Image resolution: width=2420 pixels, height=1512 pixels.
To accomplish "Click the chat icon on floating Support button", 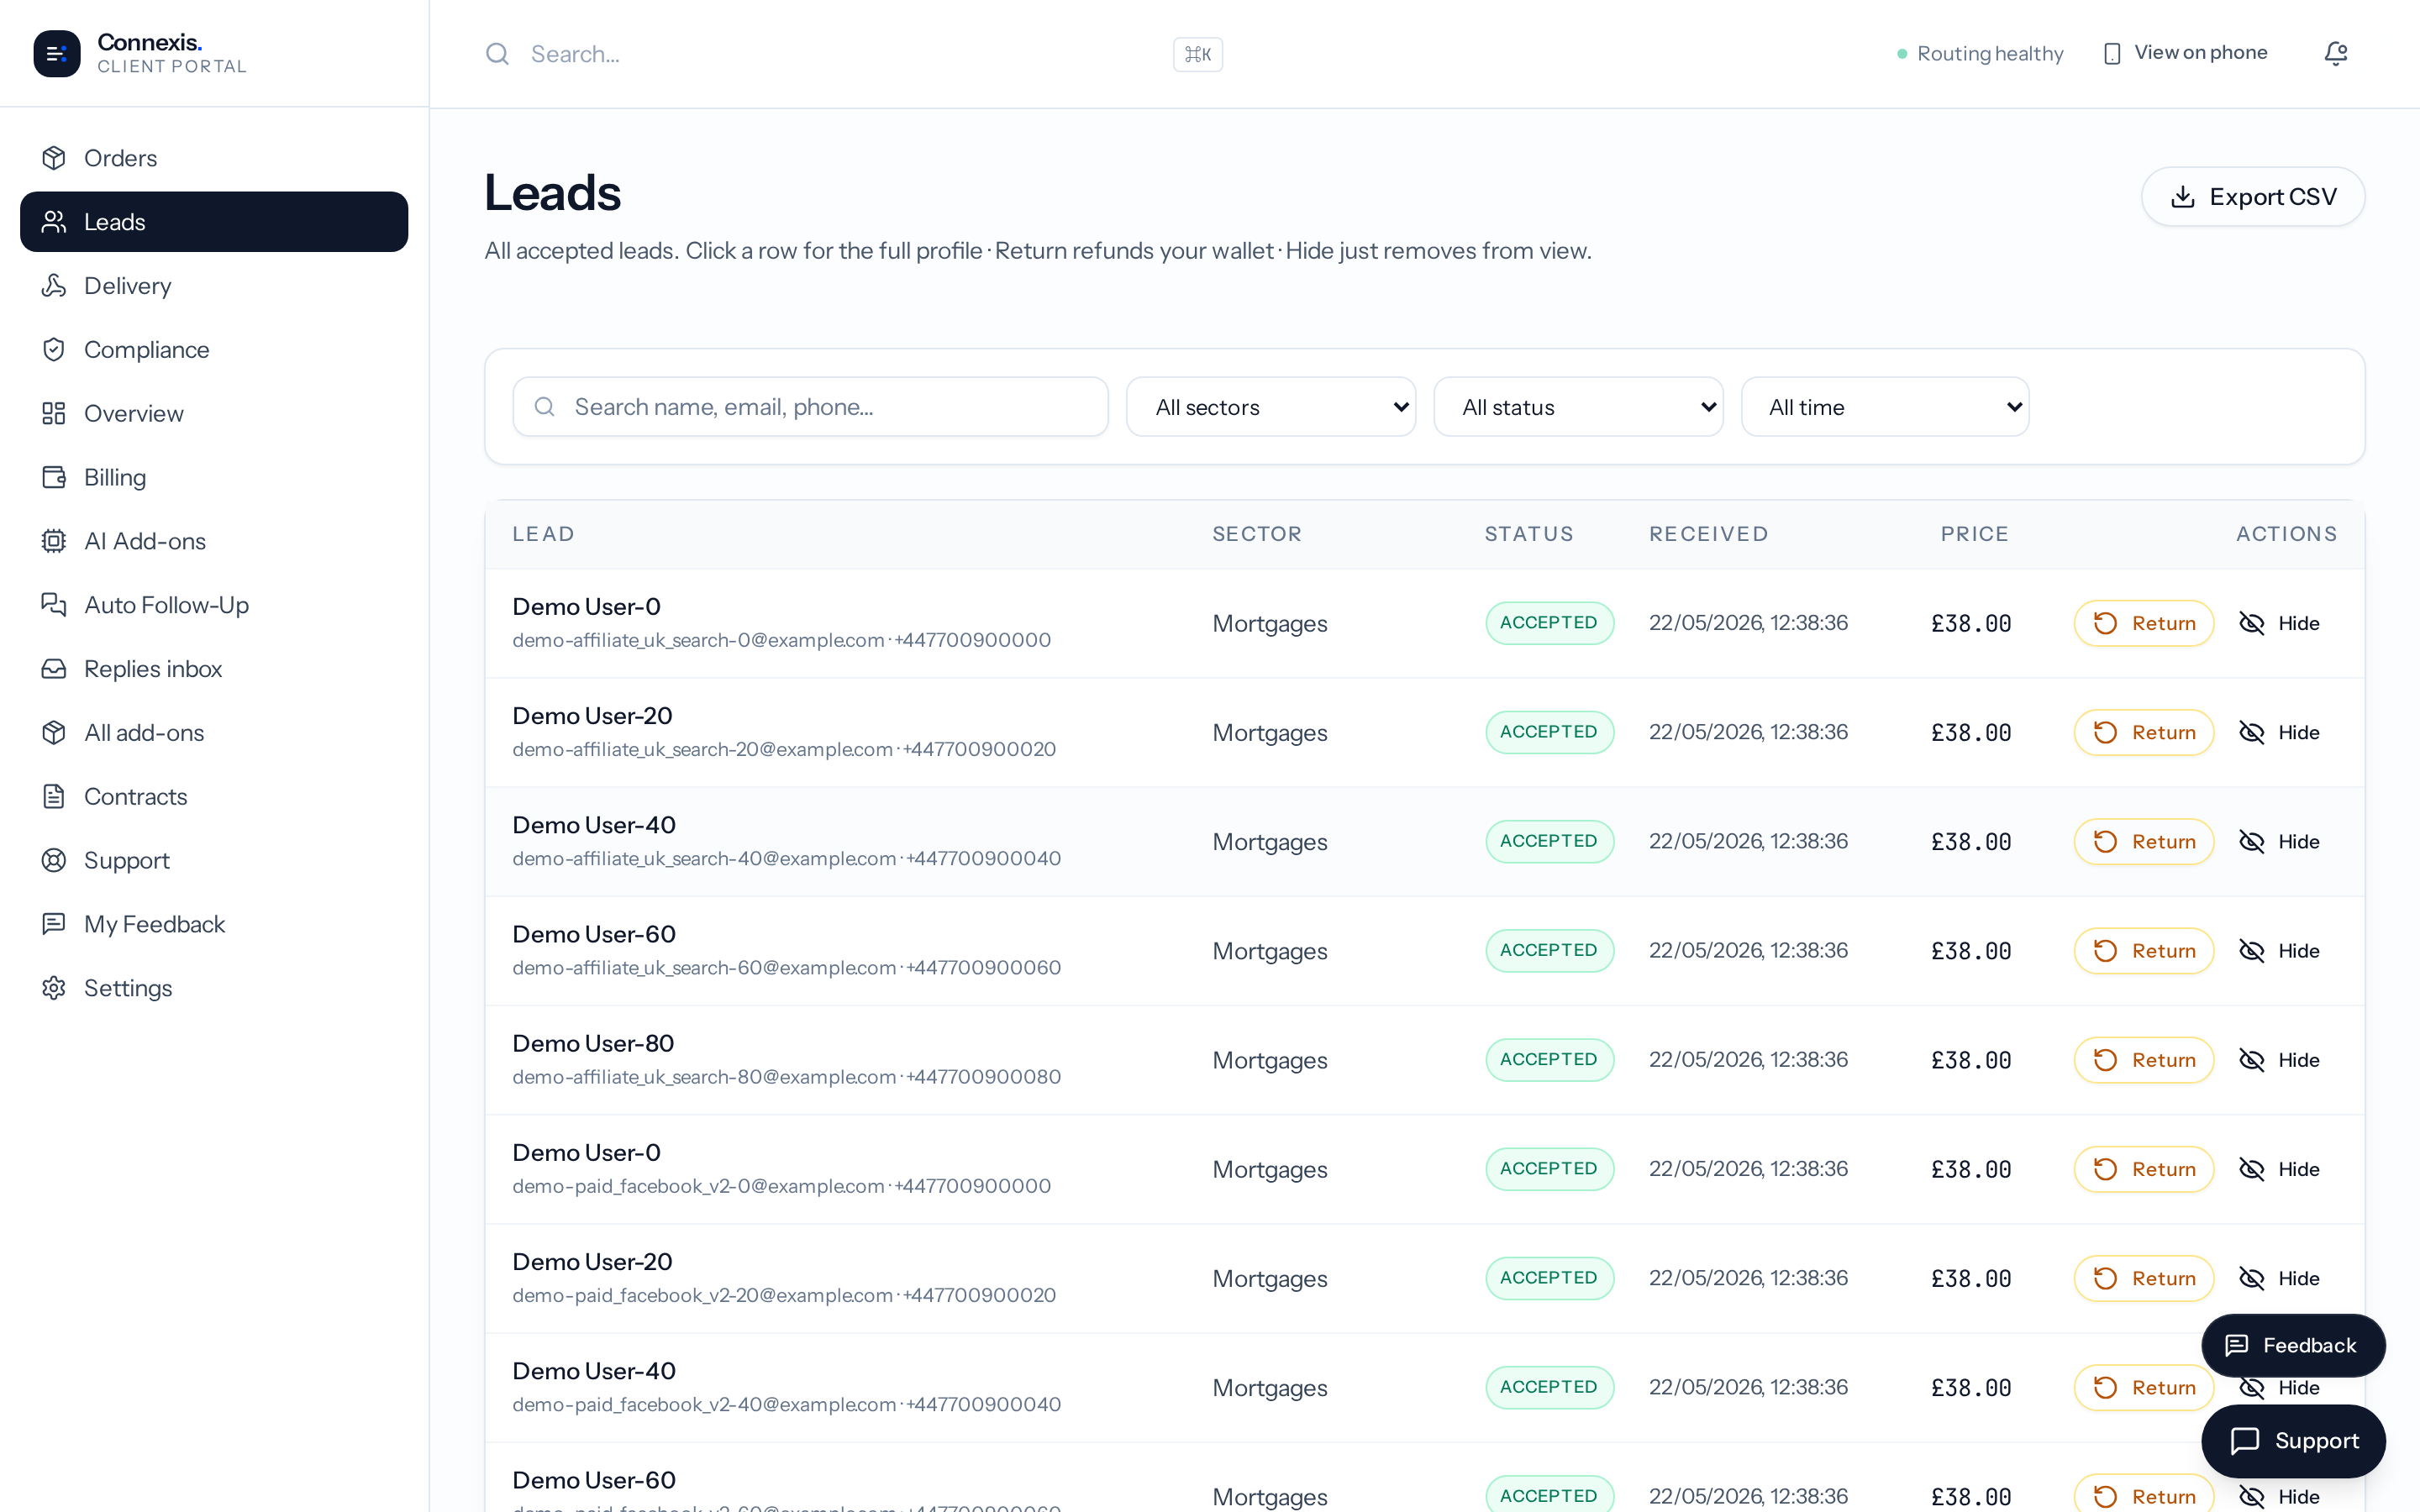I will 2245,1441.
